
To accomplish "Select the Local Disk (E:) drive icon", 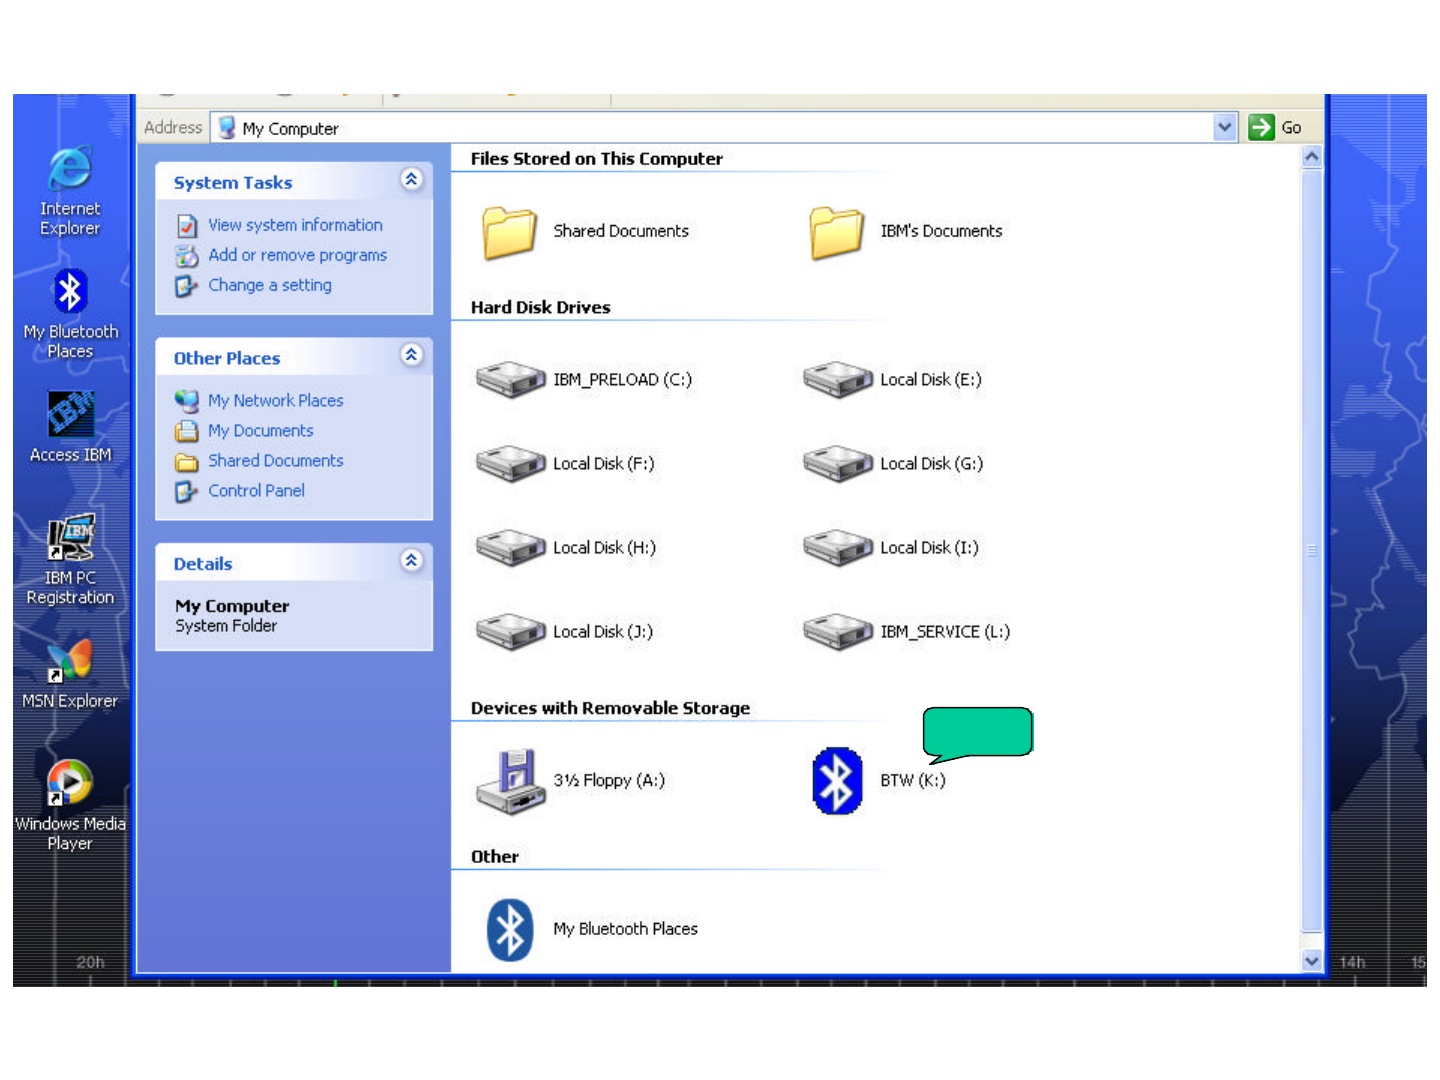I will [837, 380].
